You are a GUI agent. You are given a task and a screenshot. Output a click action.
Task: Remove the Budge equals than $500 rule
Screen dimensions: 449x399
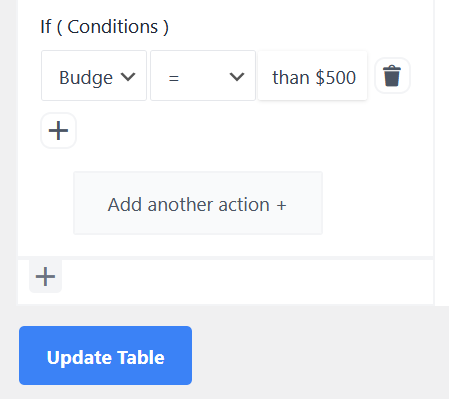392,76
